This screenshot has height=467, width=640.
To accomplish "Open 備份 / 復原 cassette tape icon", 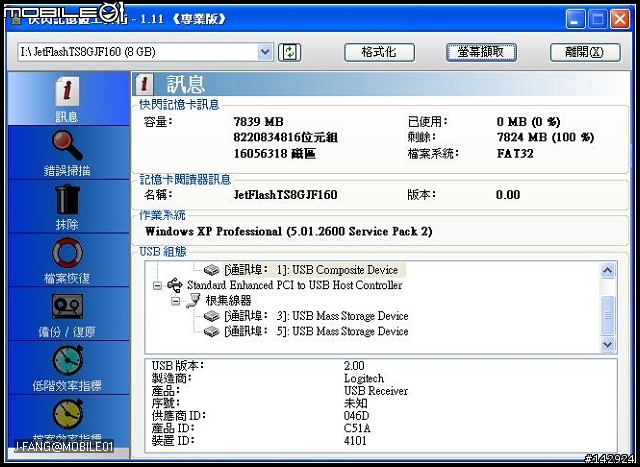I will [67, 307].
